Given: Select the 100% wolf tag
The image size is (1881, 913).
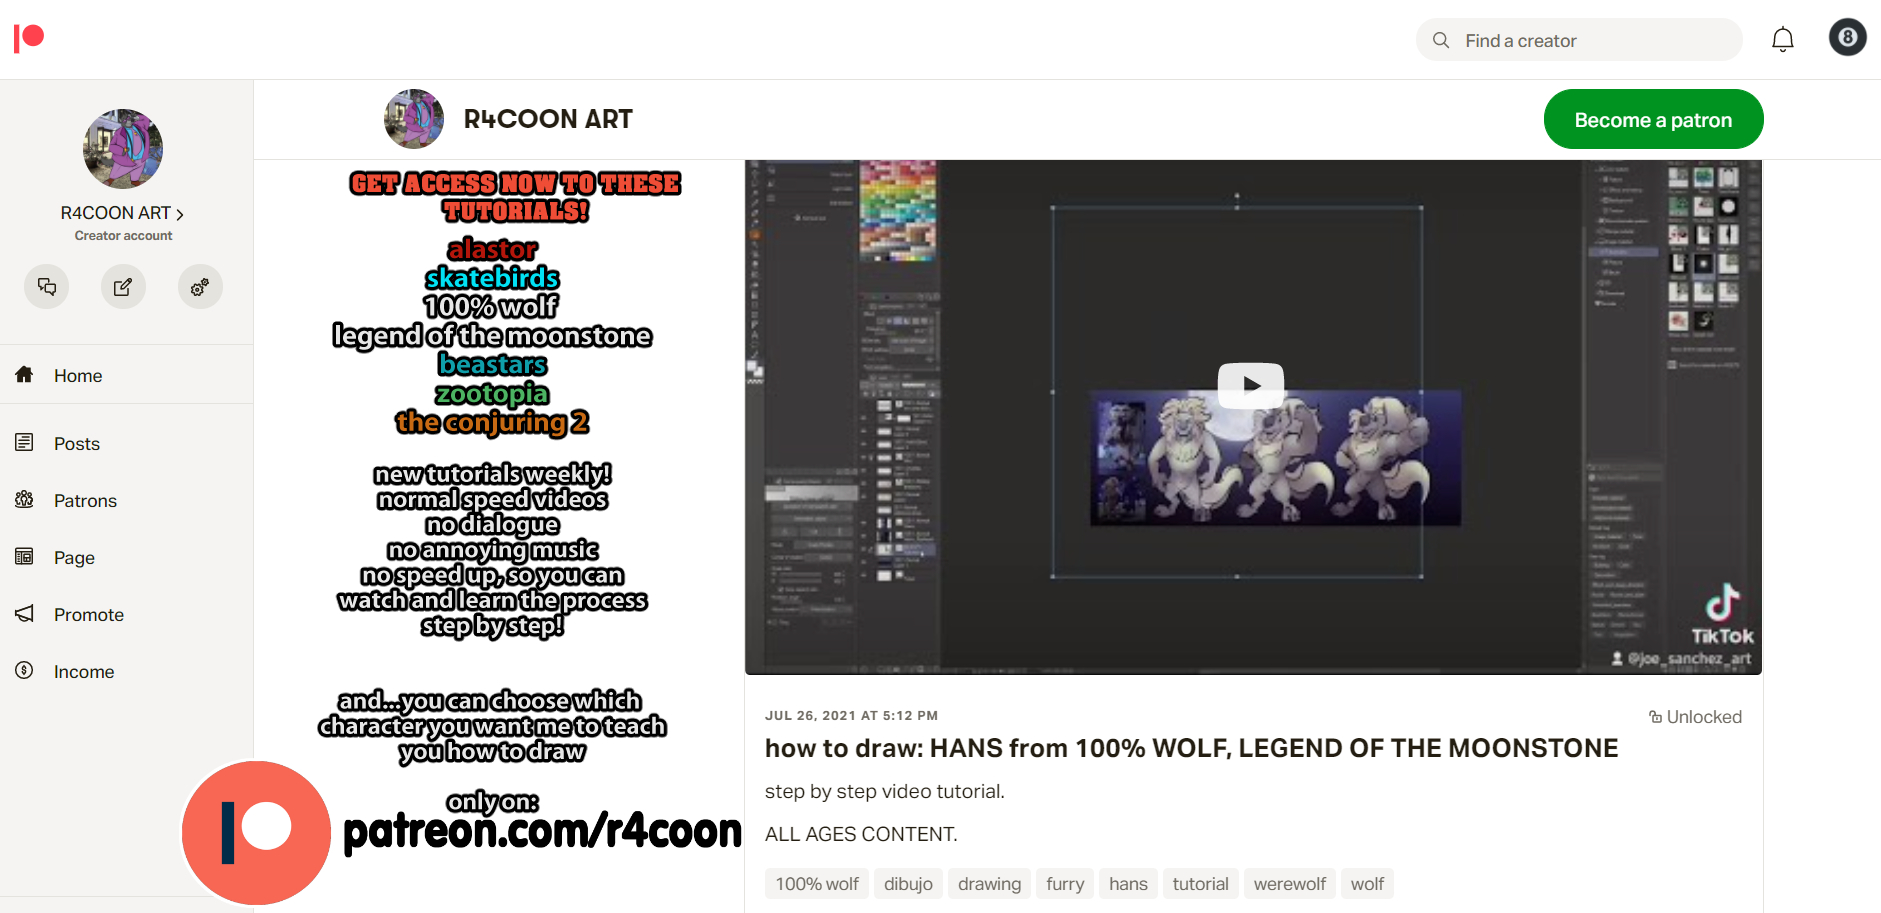Looking at the screenshot, I should 816,884.
